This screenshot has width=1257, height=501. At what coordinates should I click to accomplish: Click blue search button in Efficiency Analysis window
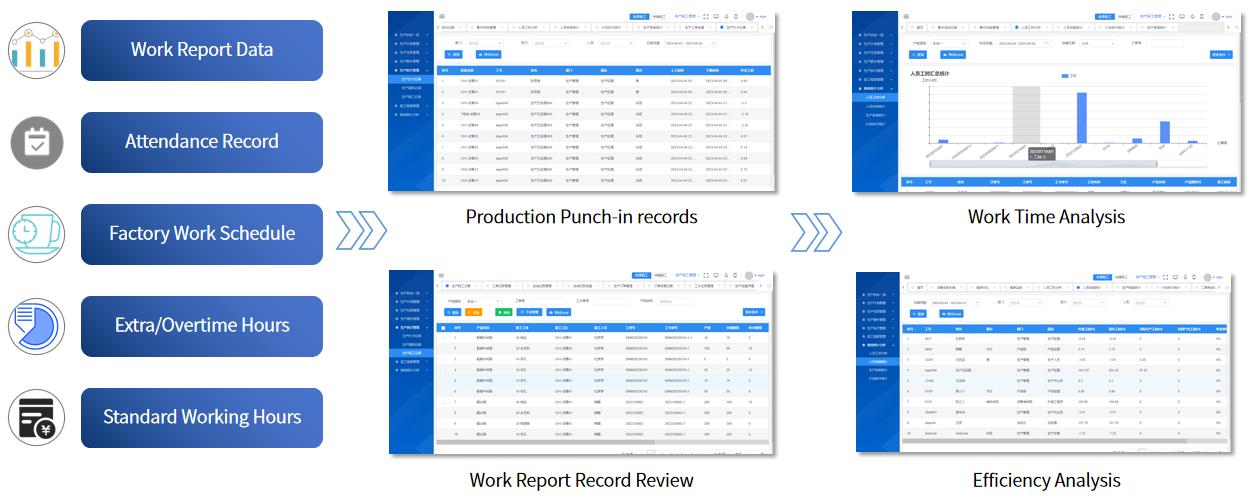[918, 314]
